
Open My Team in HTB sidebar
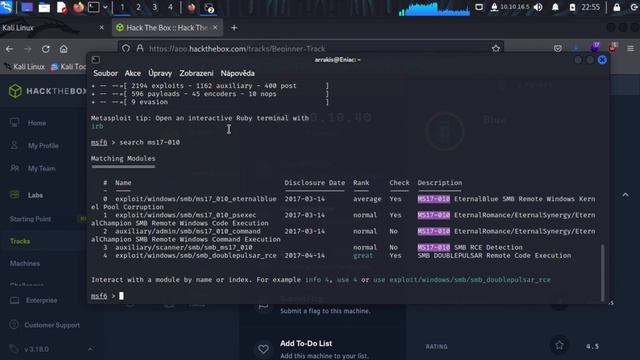click(x=41, y=168)
